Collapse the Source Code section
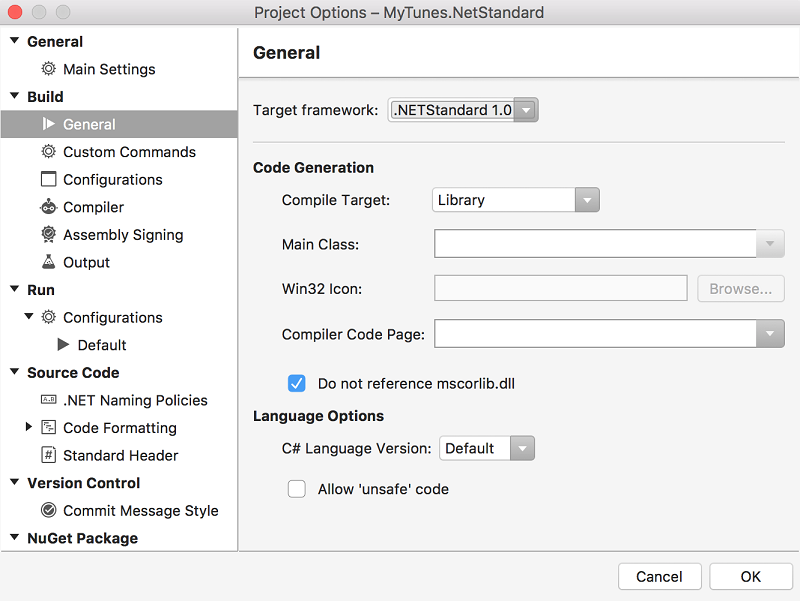This screenshot has width=800, height=601. coord(15,371)
